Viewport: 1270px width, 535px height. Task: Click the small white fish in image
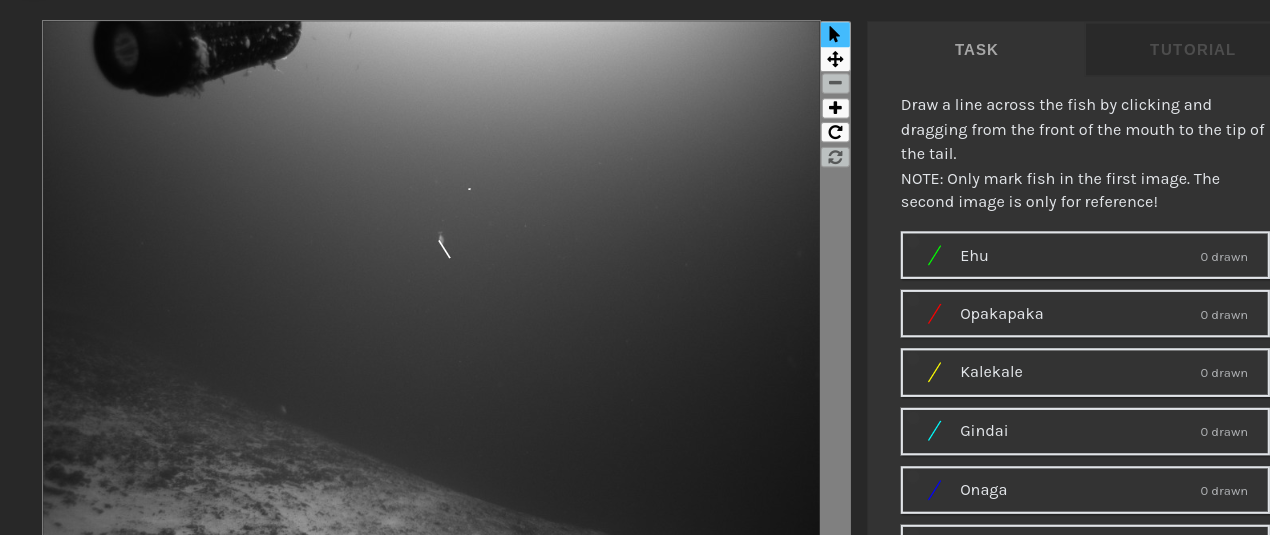444,247
